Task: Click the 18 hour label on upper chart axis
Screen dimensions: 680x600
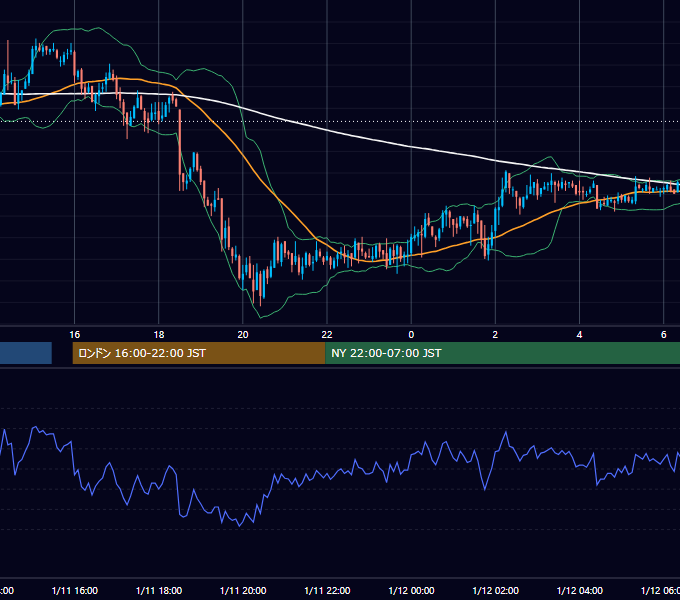Action: tap(159, 335)
